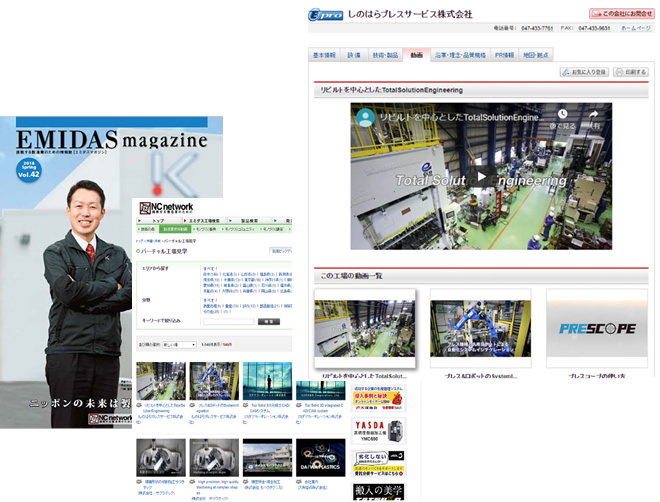The width and height of the screenshot is (660, 502).
Task: Open first factory overview thumbnail in search results
Action: tap(161, 381)
